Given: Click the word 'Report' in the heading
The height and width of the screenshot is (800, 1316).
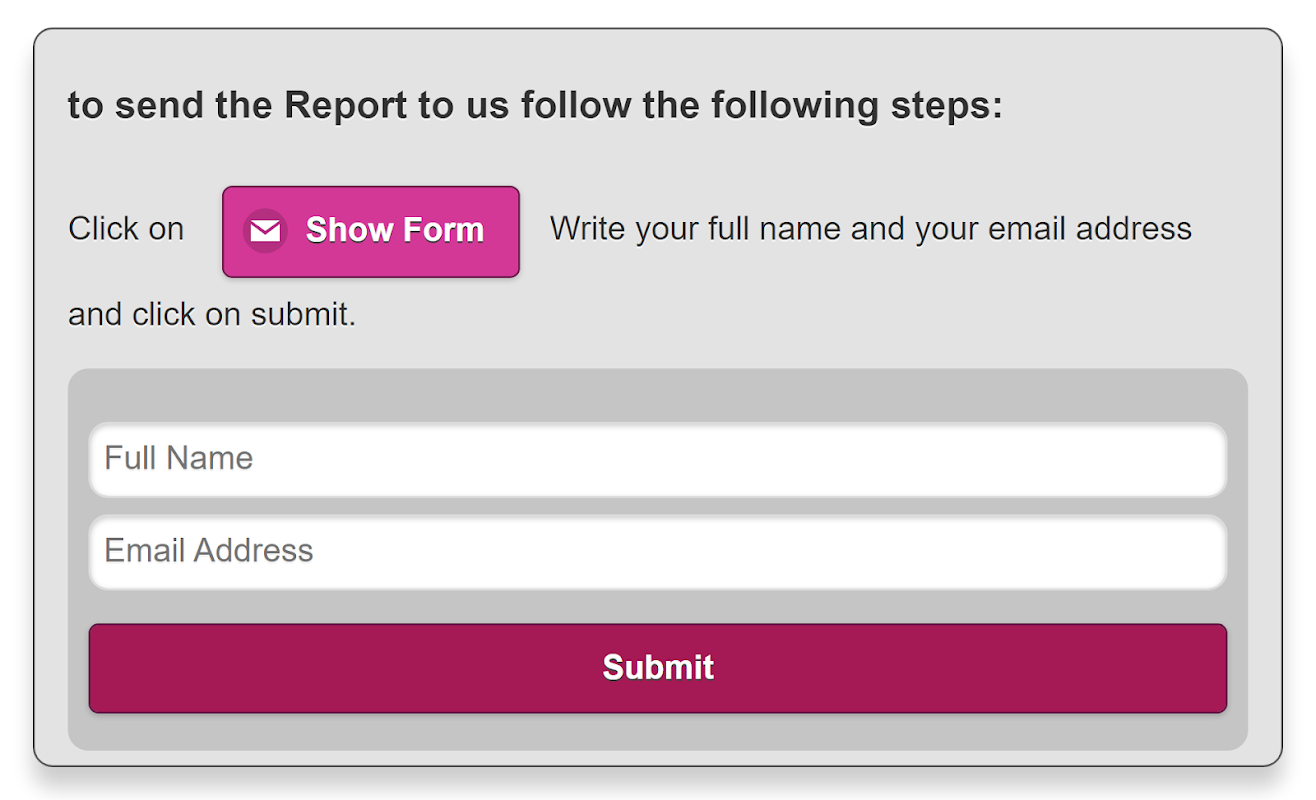Looking at the screenshot, I should pyautogui.click(x=345, y=105).
